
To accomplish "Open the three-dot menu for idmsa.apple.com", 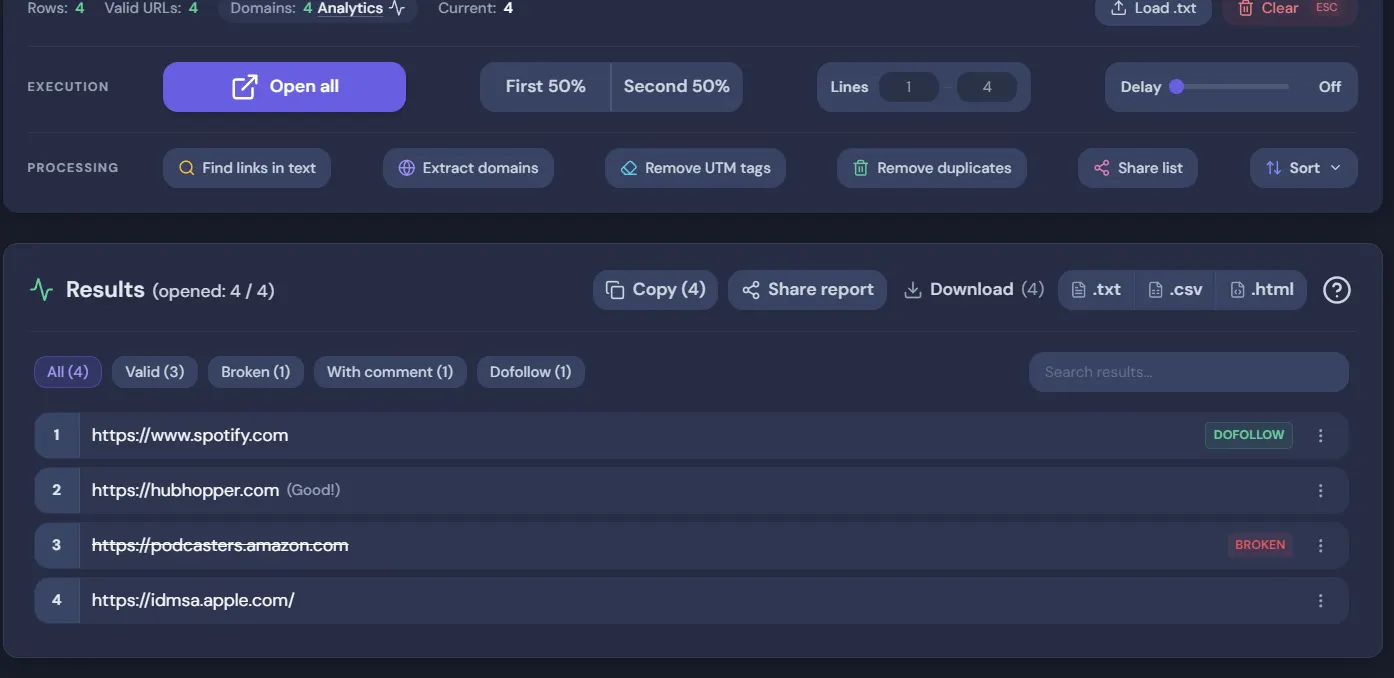I will click(x=1321, y=601).
